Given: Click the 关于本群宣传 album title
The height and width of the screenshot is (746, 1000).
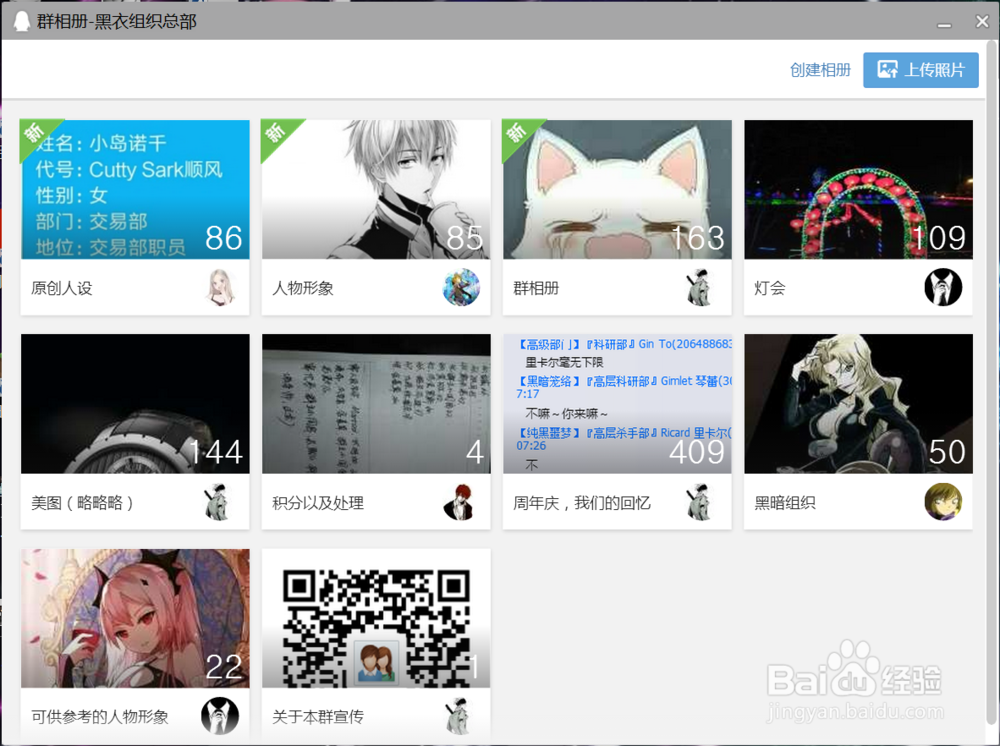Looking at the screenshot, I should (318, 717).
